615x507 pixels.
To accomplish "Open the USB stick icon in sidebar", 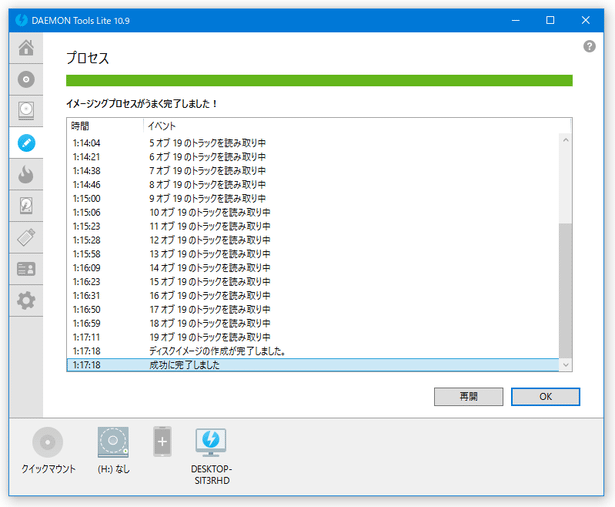I will pyautogui.click(x=26, y=237).
